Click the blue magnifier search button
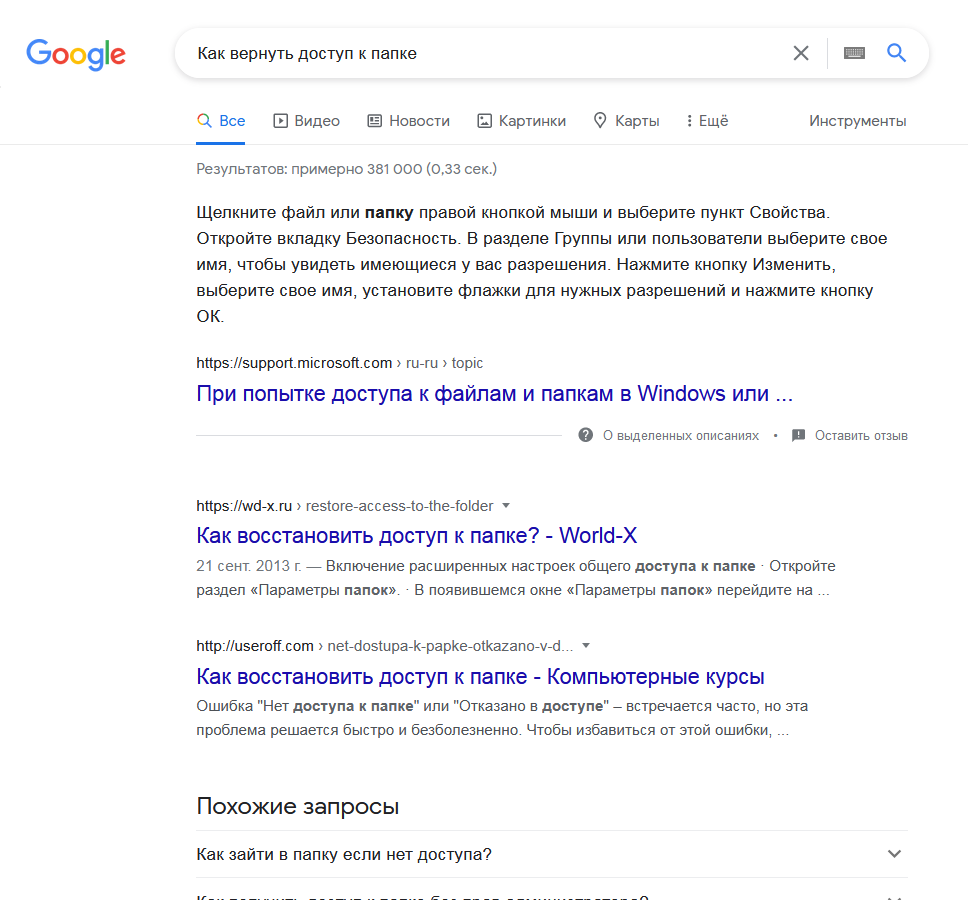The width and height of the screenshot is (968, 900). click(x=896, y=54)
